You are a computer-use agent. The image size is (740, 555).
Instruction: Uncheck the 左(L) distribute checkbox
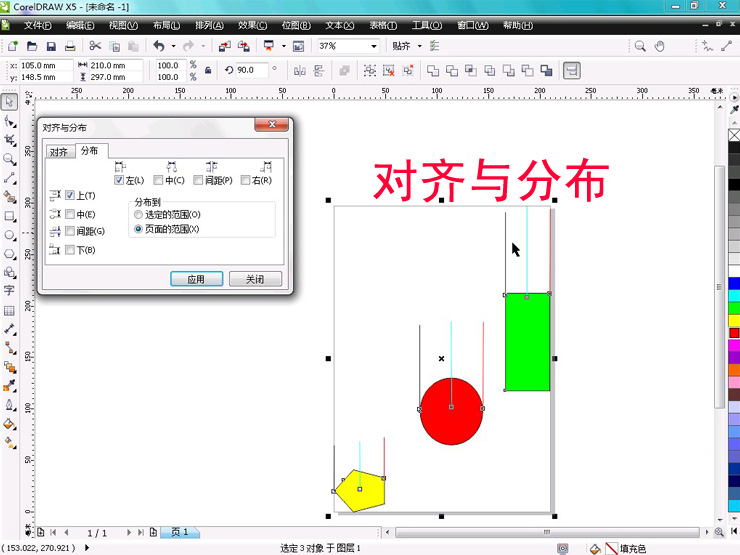coord(119,181)
